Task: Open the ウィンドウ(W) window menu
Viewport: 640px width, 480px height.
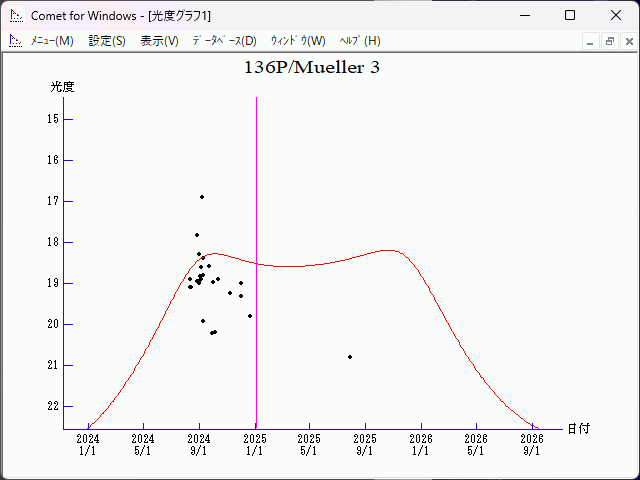Action: tap(298, 41)
